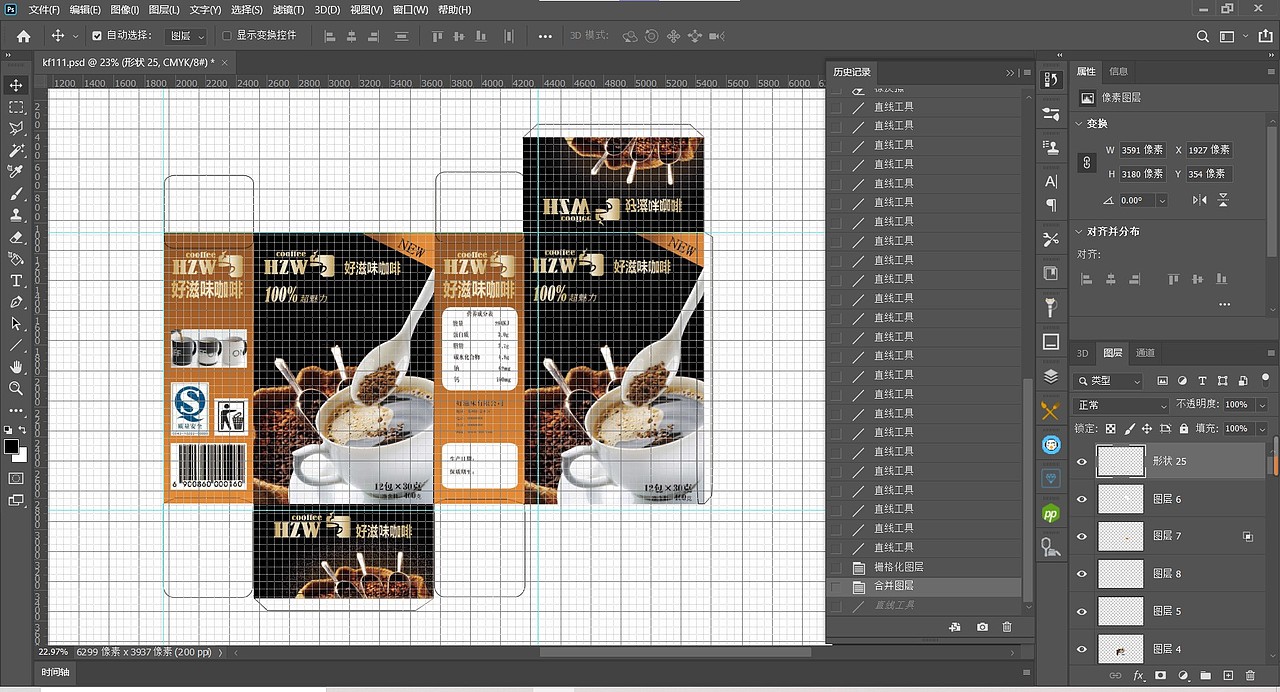This screenshot has width=1280, height=692.
Task: Hide the 图层 6 layer
Action: pyautogui.click(x=1081, y=498)
